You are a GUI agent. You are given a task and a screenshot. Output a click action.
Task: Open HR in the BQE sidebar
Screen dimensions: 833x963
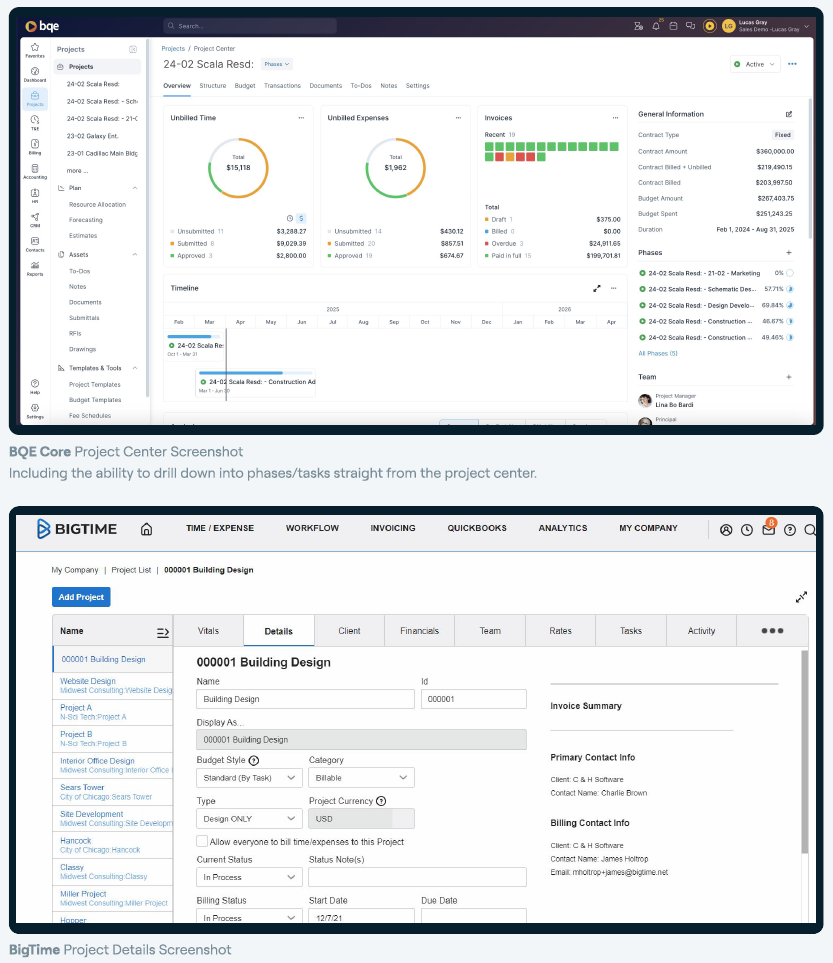(35, 196)
